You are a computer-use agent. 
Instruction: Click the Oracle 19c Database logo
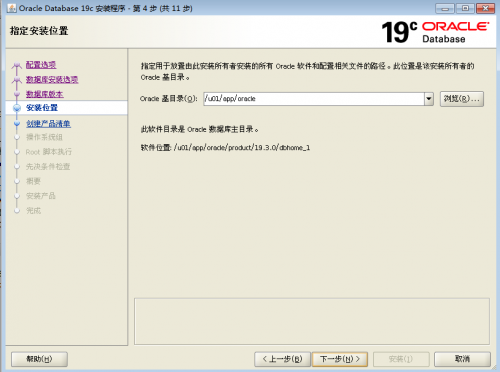tap(435, 32)
